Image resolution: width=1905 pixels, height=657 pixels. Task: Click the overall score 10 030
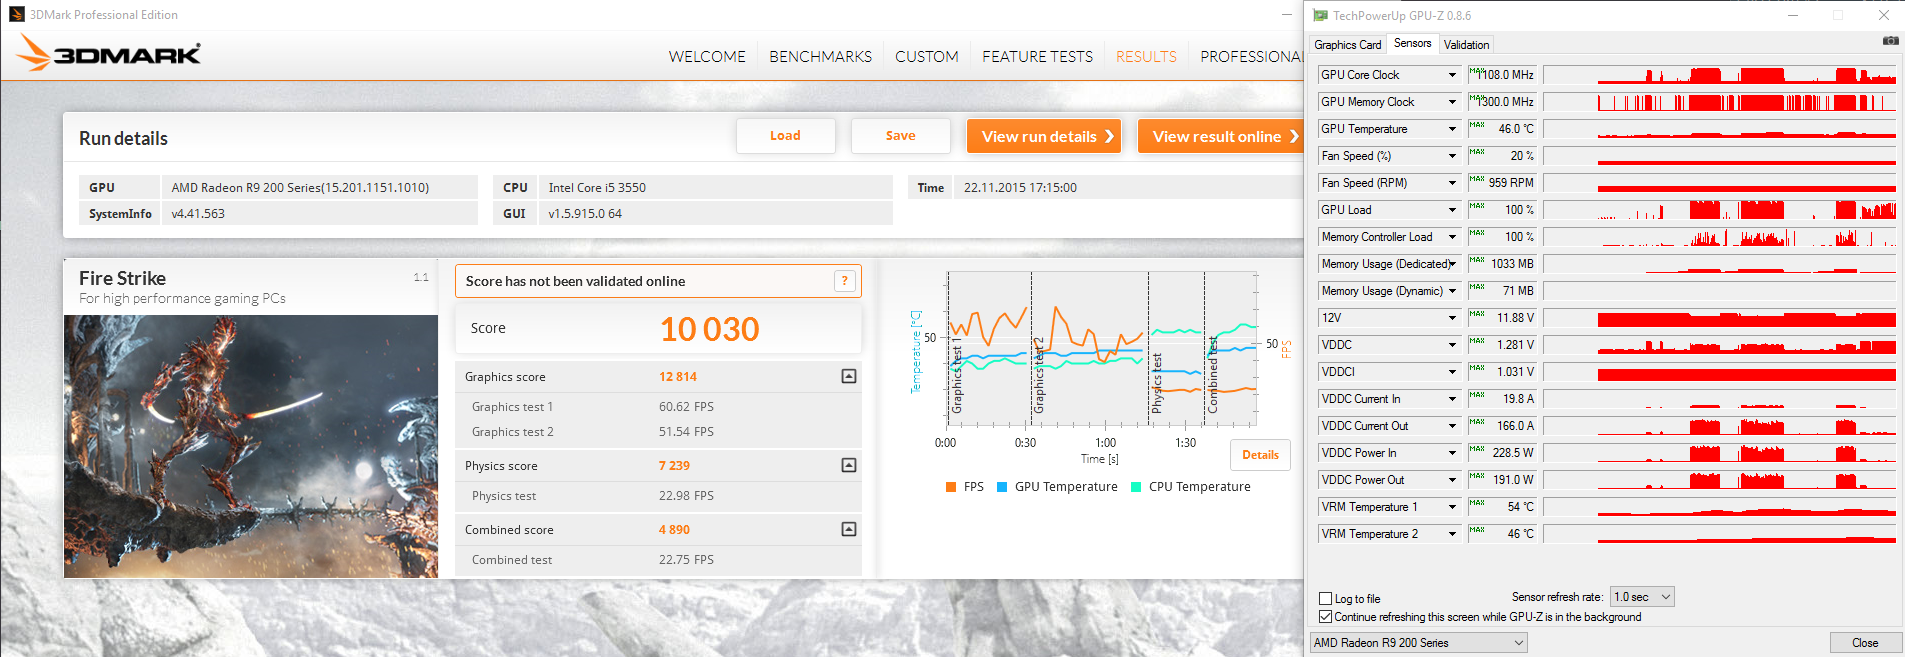click(x=710, y=329)
